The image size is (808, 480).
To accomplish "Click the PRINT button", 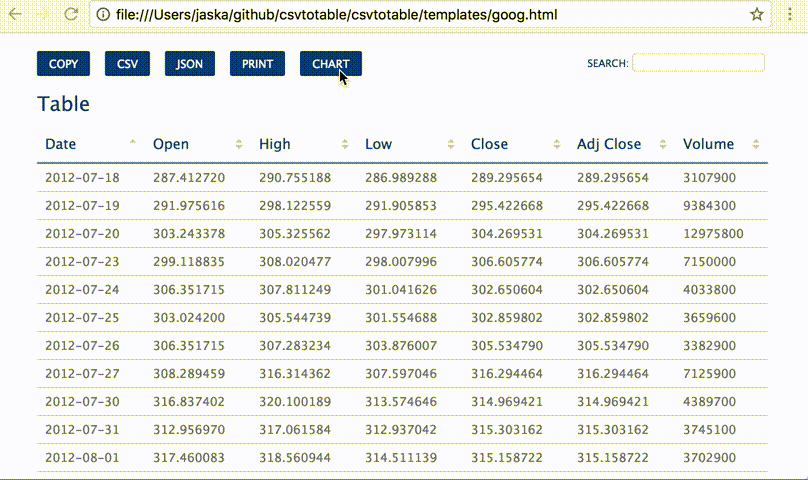I will point(257,63).
